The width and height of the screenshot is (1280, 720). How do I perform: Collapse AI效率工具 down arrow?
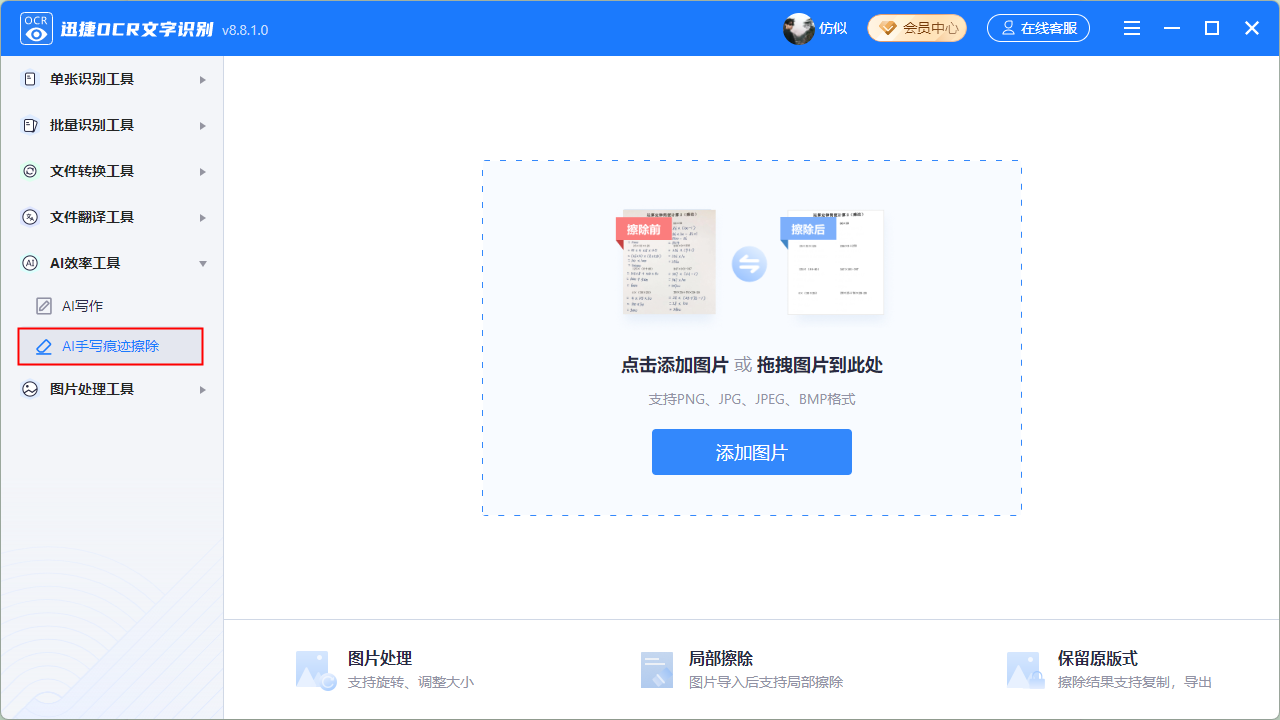pos(203,263)
